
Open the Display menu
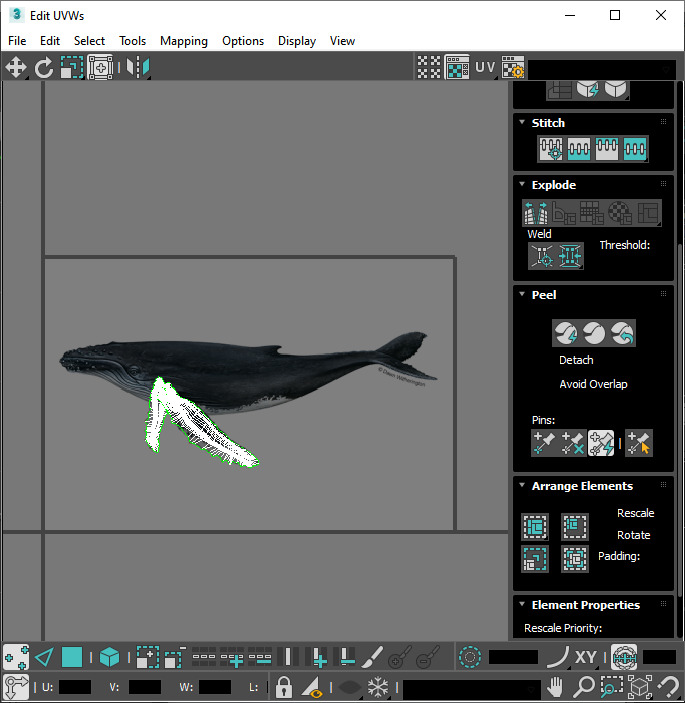click(x=297, y=41)
